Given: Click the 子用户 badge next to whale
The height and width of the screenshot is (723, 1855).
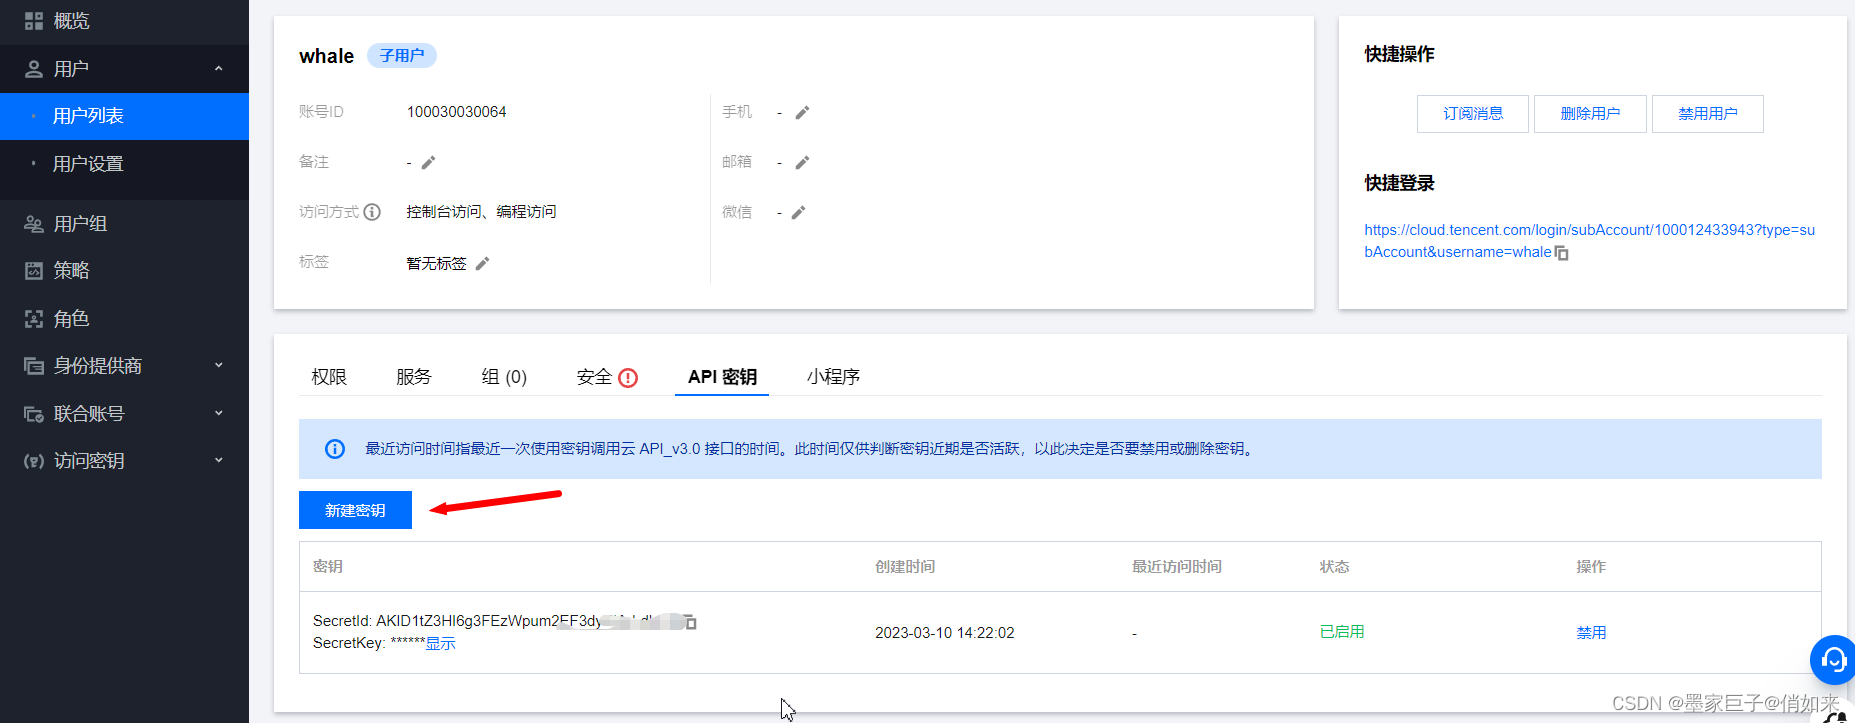Looking at the screenshot, I should 402,55.
